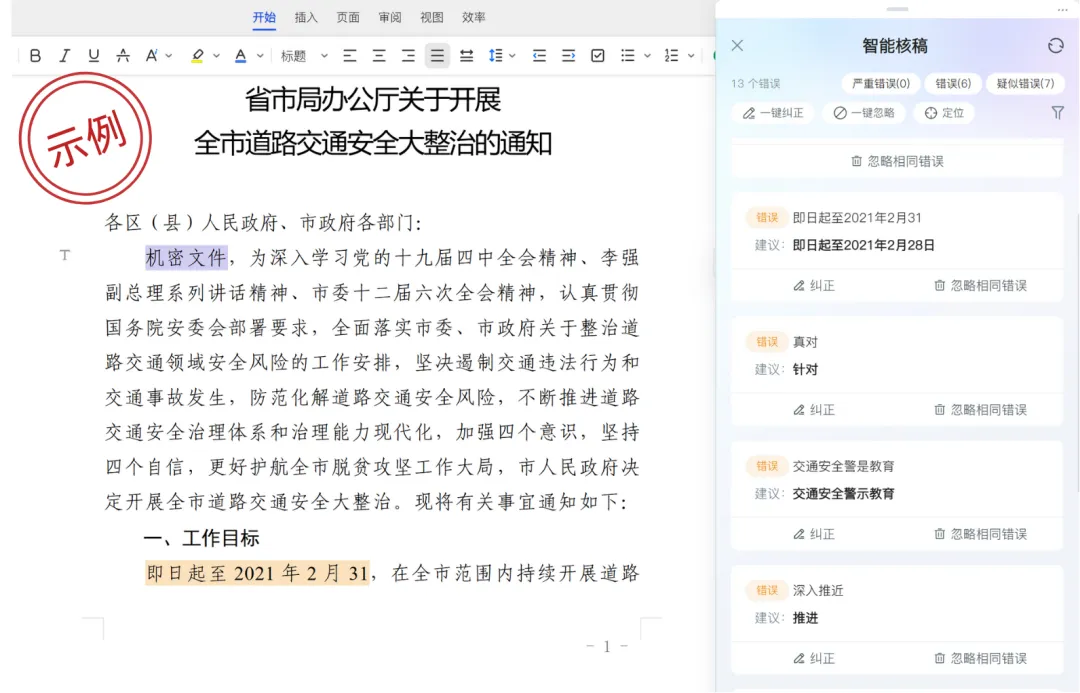The image size is (1080, 693).
Task: Toggle the 错误(6) filter chip
Action: click(x=952, y=84)
